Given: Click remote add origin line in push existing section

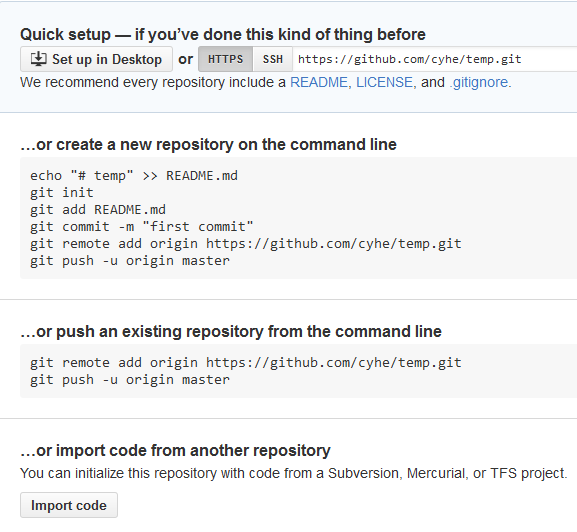Looking at the screenshot, I should pyautogui.click(x=246, y=363).
